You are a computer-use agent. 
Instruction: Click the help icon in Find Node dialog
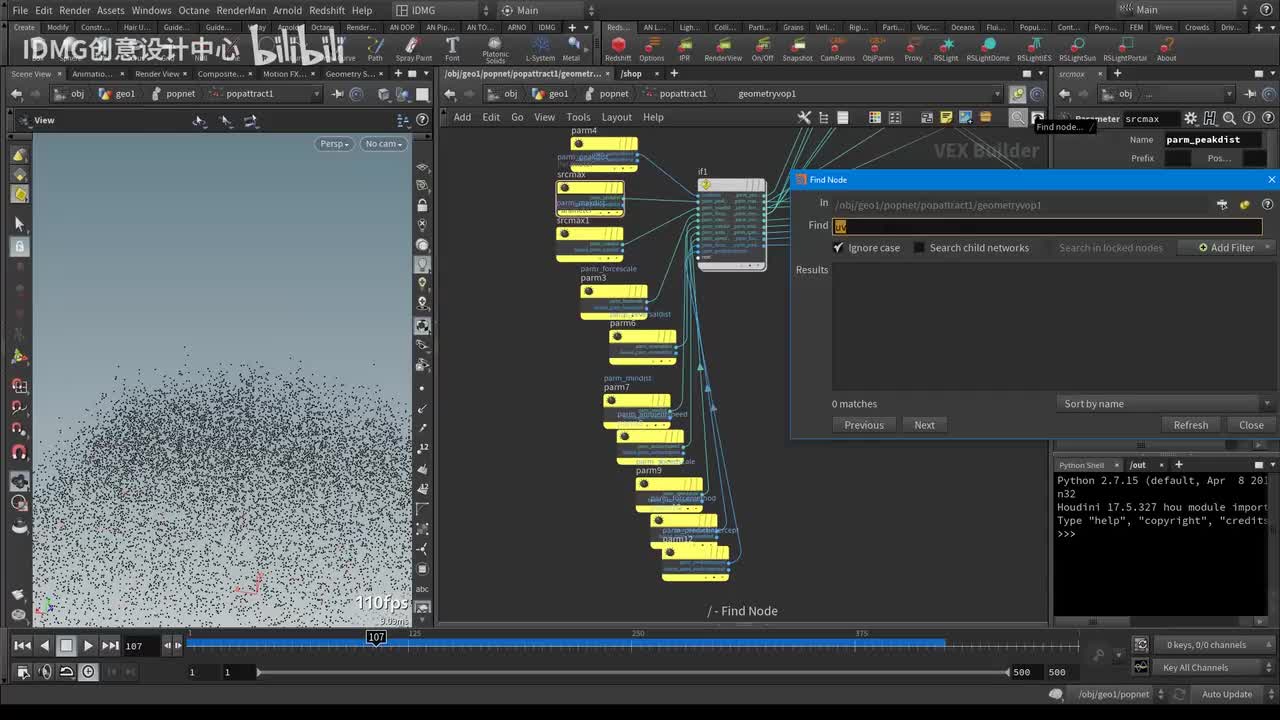point(1267,204)
